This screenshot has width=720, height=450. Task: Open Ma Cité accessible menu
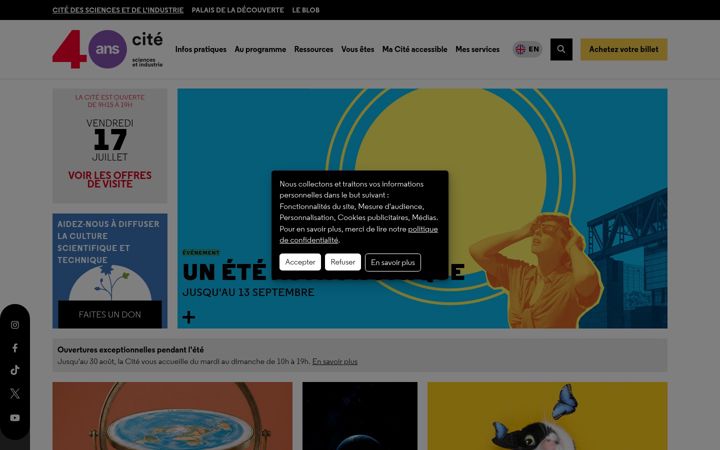415,49
